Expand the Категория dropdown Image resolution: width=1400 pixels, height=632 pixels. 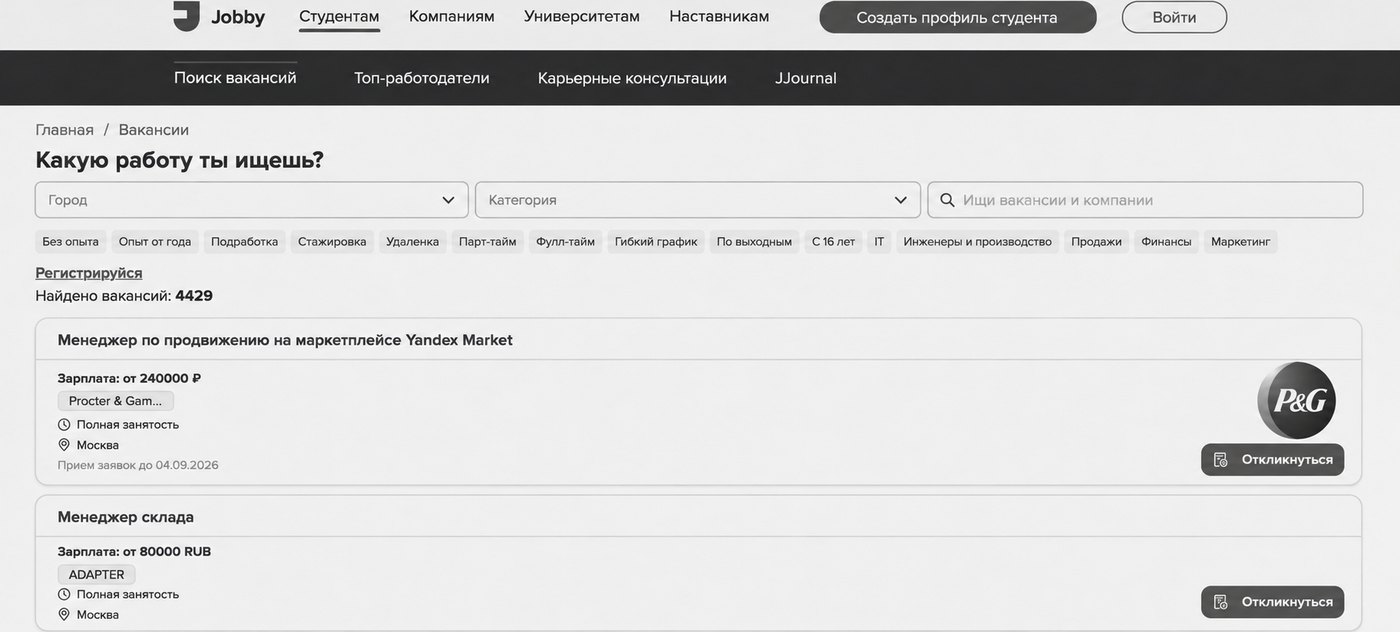[x=698, y=200]
